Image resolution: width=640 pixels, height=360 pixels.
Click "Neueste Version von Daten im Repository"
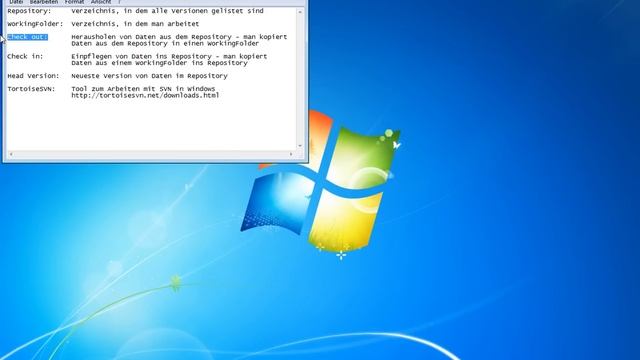click(x=149, y=76)
